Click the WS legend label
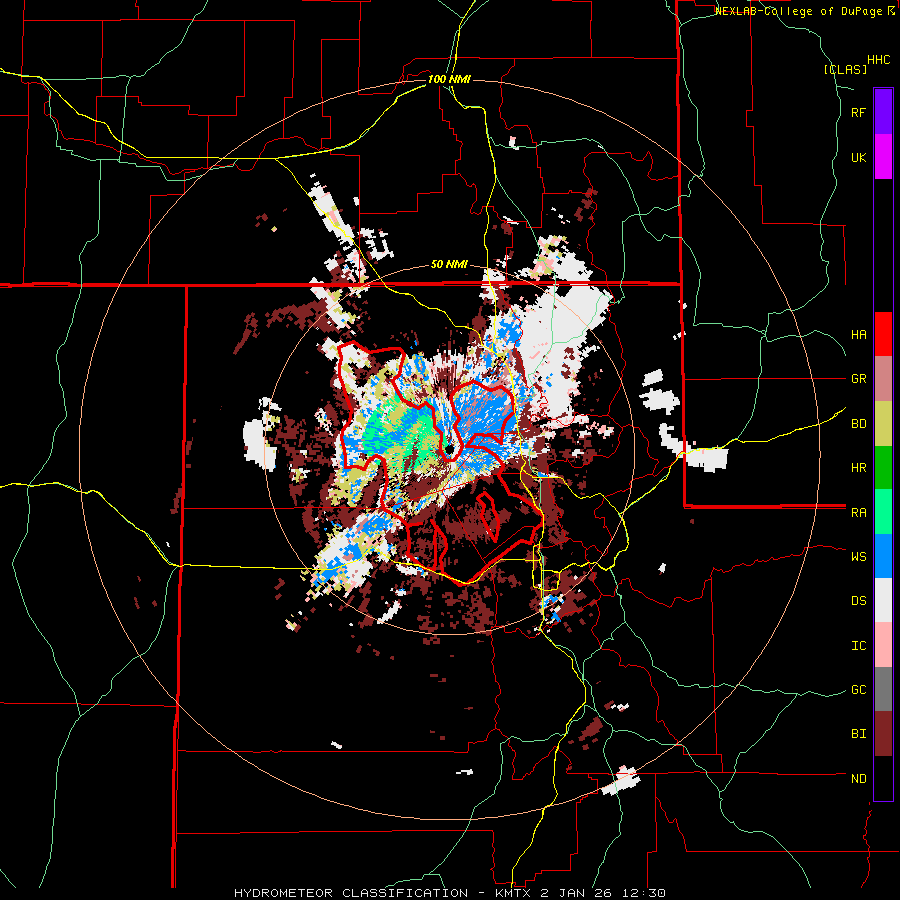The width and height of the screenshot is (900, 900). (x=858, y=557)
